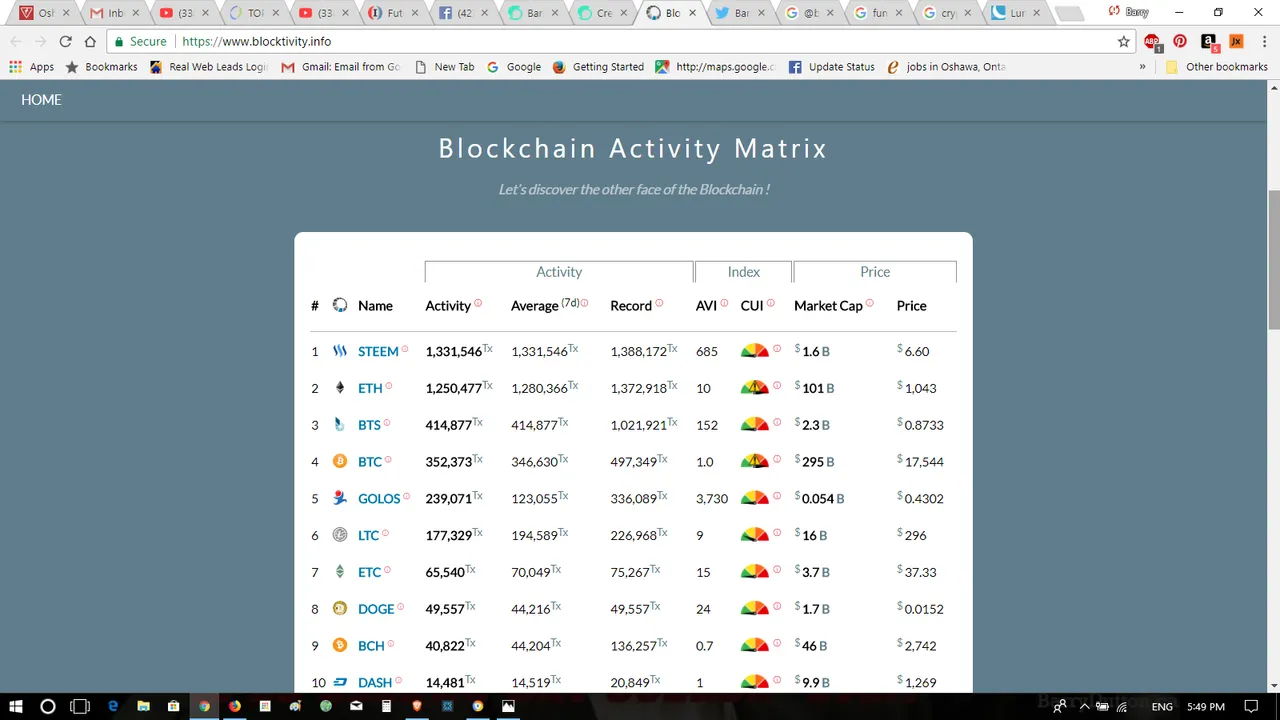Click the BCH orange logo icon

pos(340,645)
